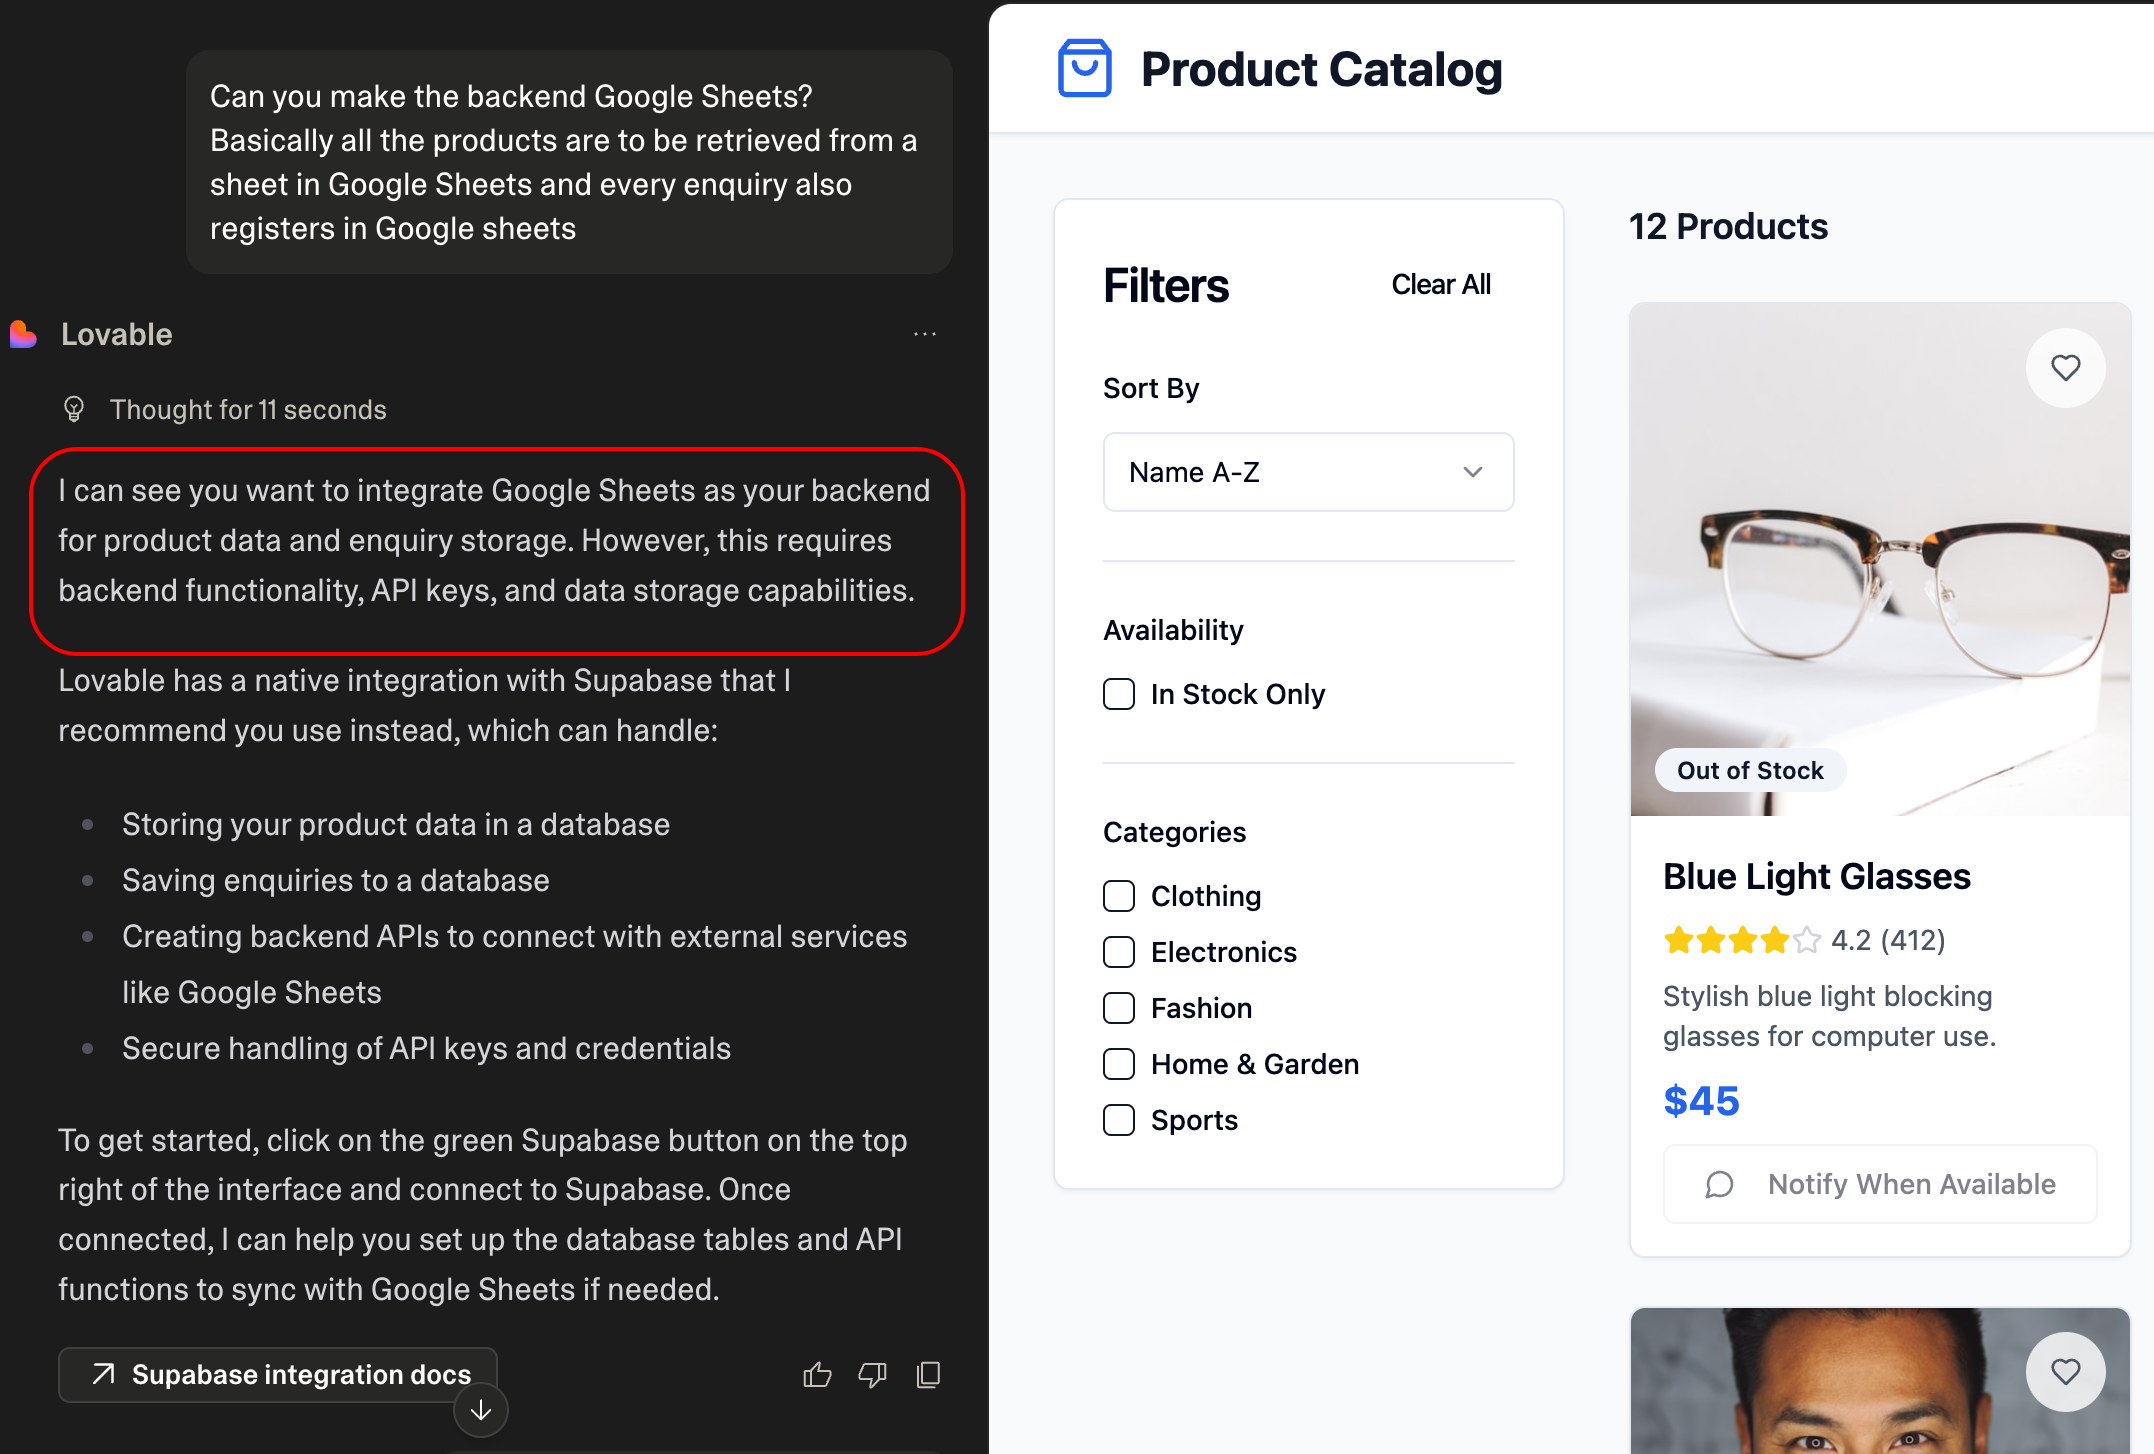Click the thumbs up feedback icon
Image resolution: width=2154 pixels, height=1454 pixels.
pos(817,1375)
